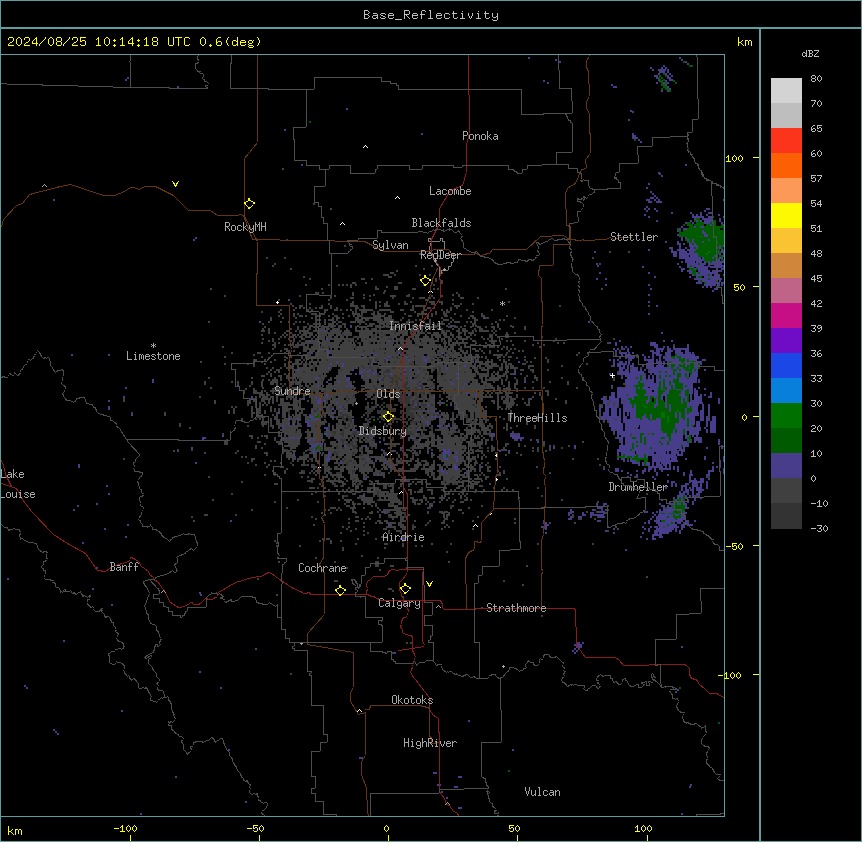Click the Okotoks label
Image resolution: width=862 pixels, height=842 pixels.
click(412, 700)
